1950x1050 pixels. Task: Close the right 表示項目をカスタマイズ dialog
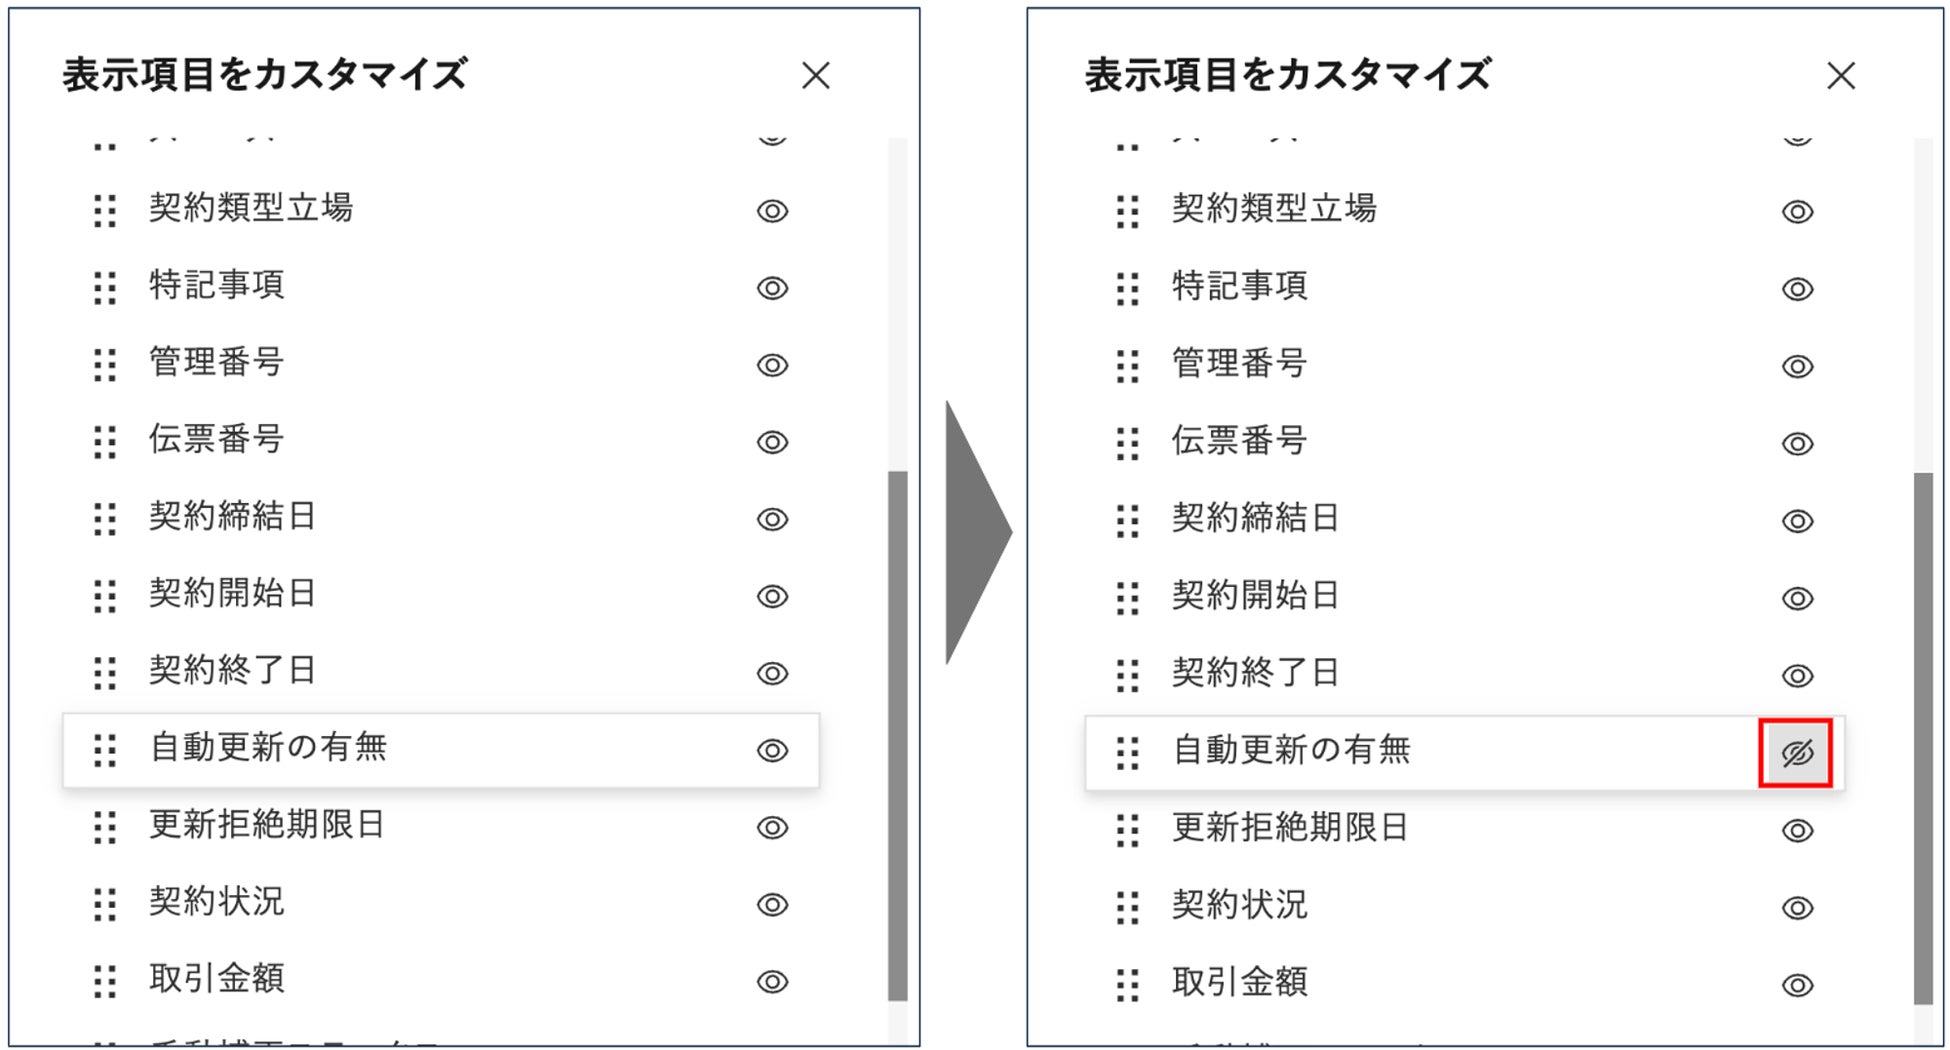click(x=1841, y=75)
